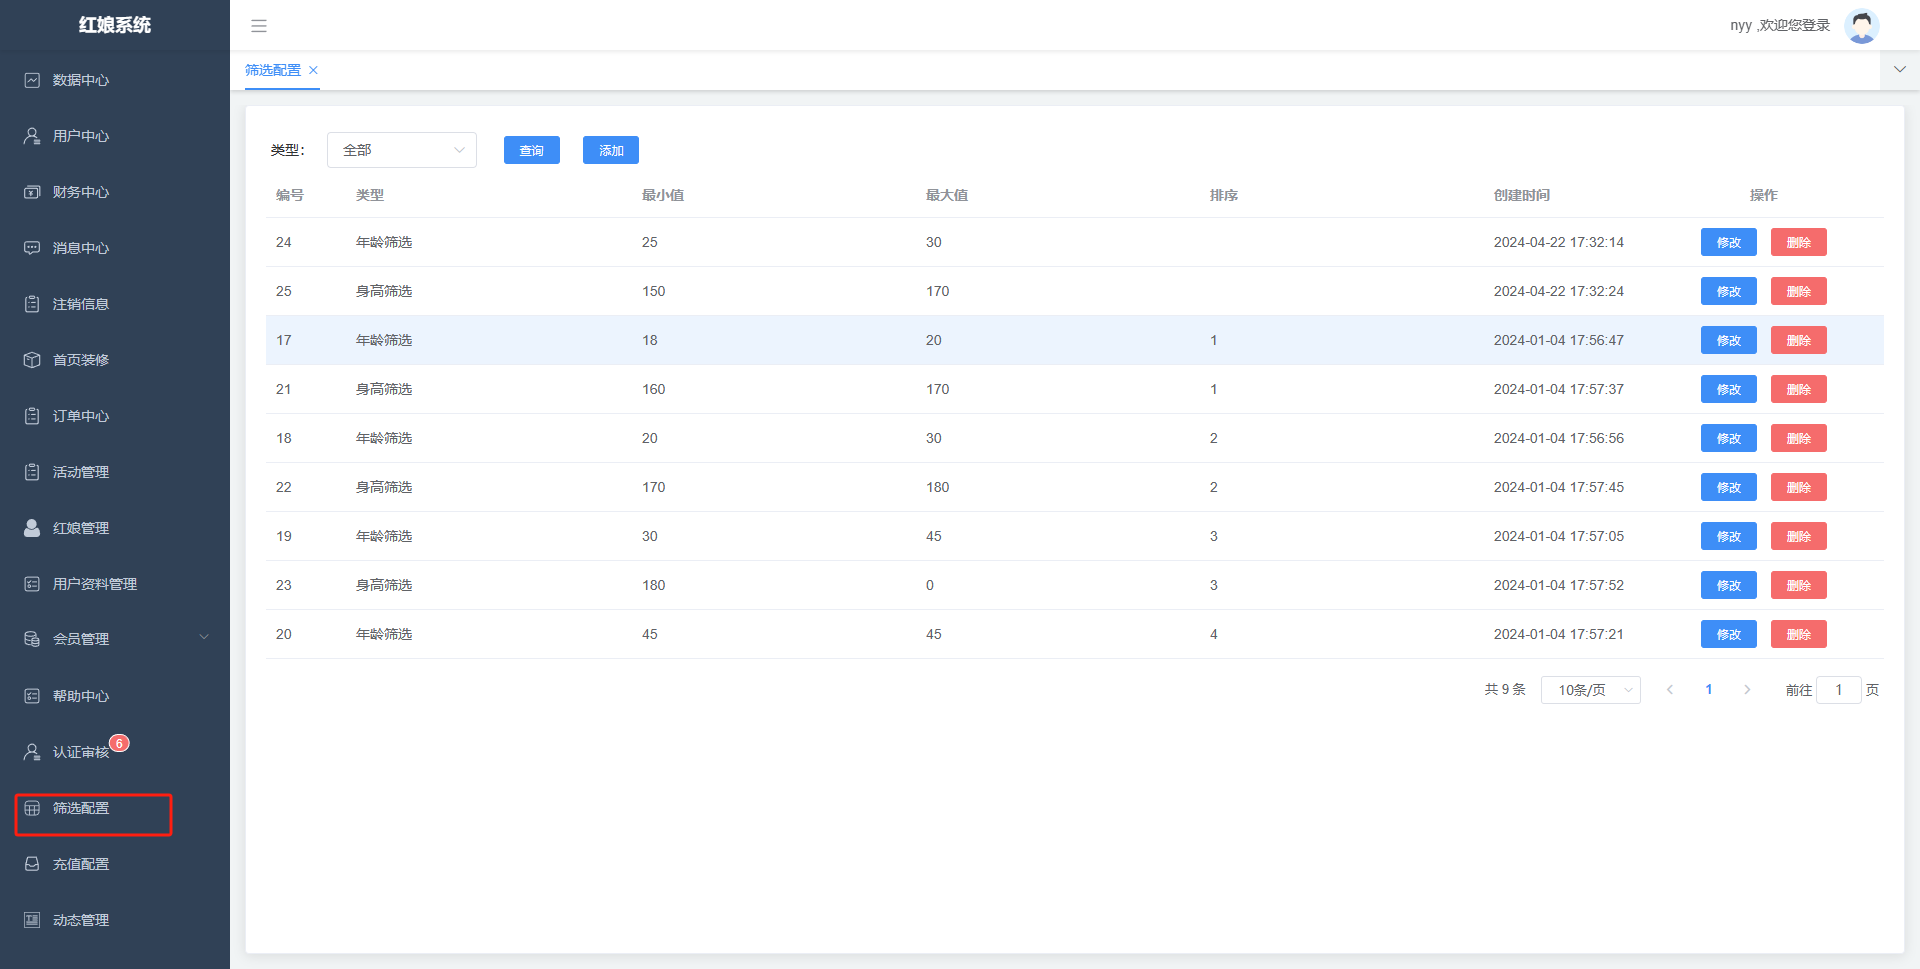1920x969 pixels.
Task: Close the 筛选配置 tab
Action: 313,70
